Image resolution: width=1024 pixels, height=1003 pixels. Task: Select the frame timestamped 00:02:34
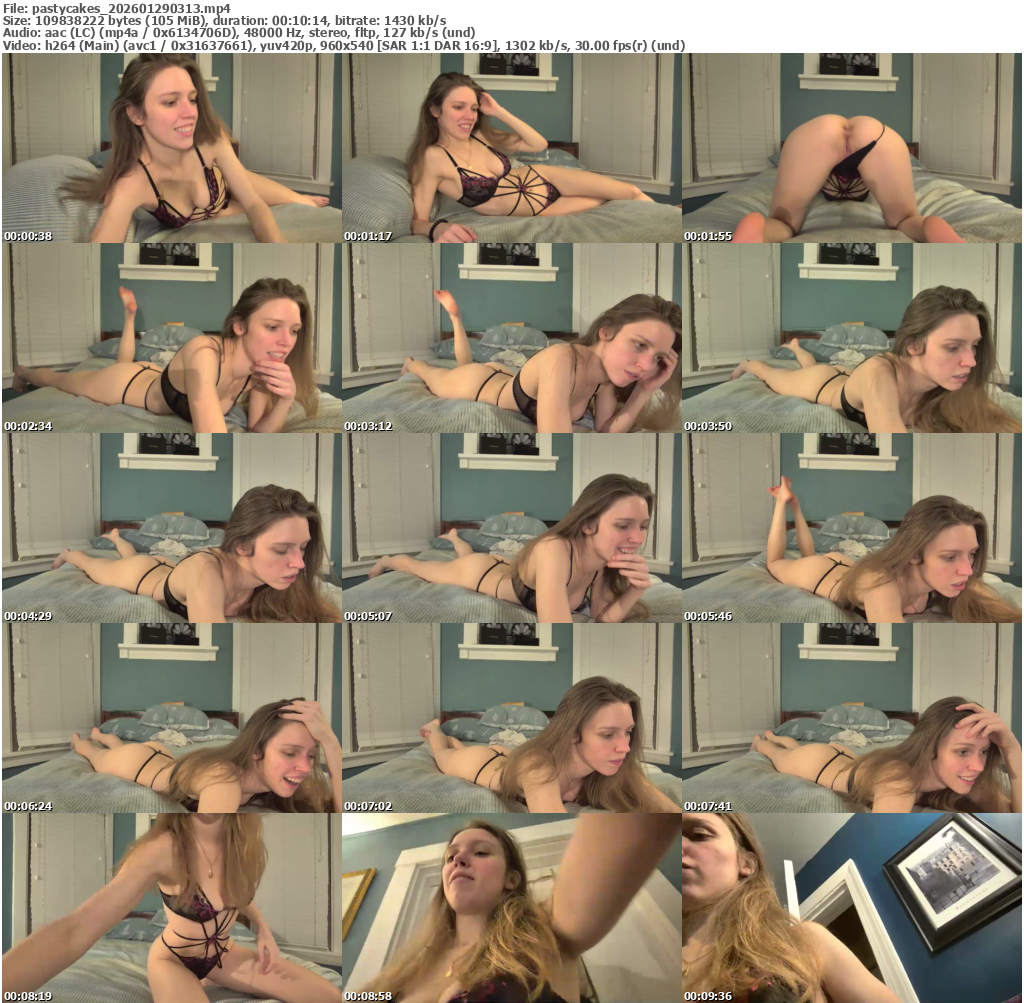[x=171, y=338]
